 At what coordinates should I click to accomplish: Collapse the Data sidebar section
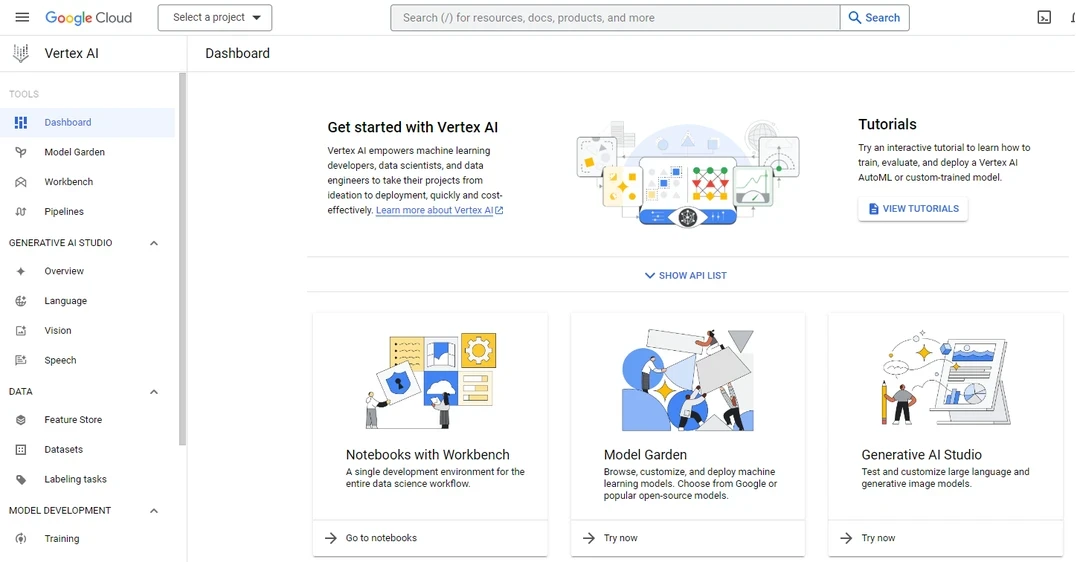154,392
